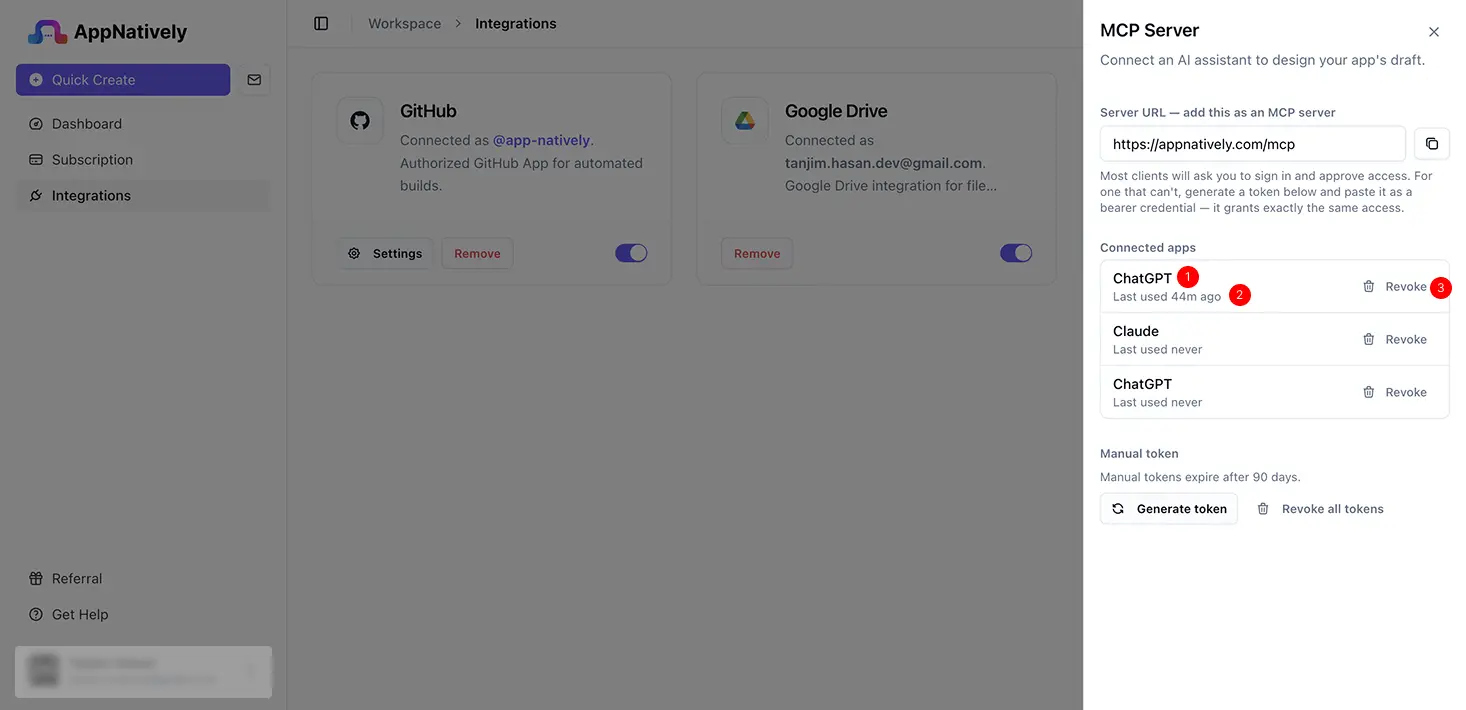Screen dimensions: 1466x710
Task: Click the trash icon in the last ChatGPT row
Action: click(1369, 393)
